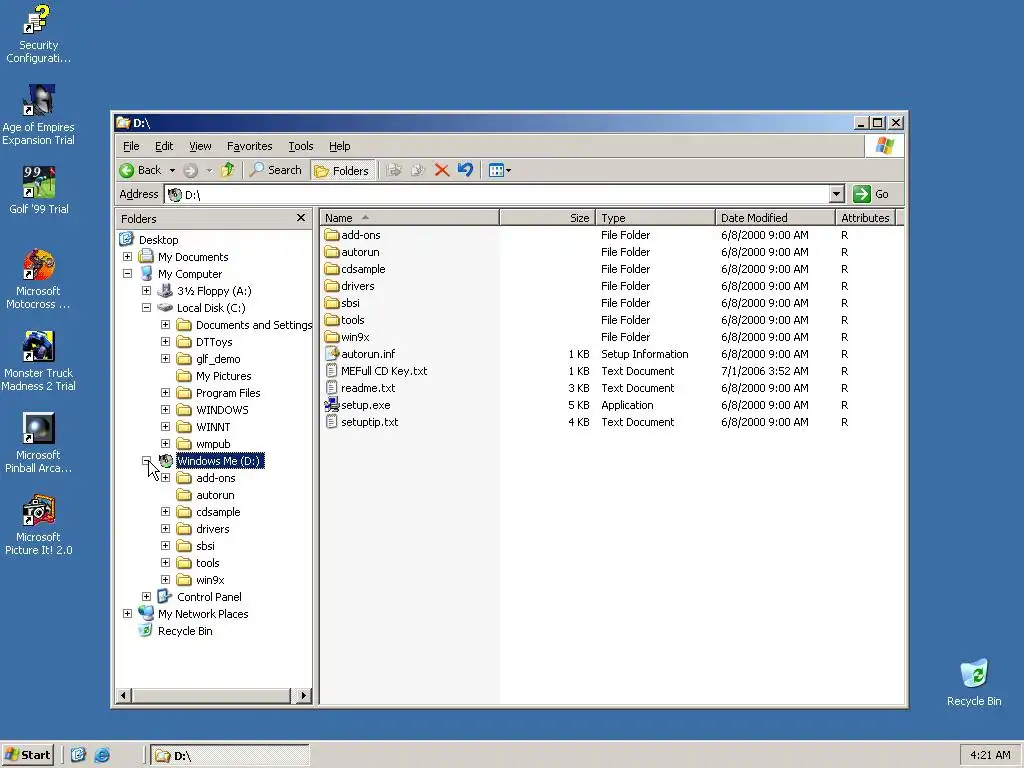Launch Internet Explorer from quick launch
The height and width of the screenshot is (768, 1024).
click(102, 755)
